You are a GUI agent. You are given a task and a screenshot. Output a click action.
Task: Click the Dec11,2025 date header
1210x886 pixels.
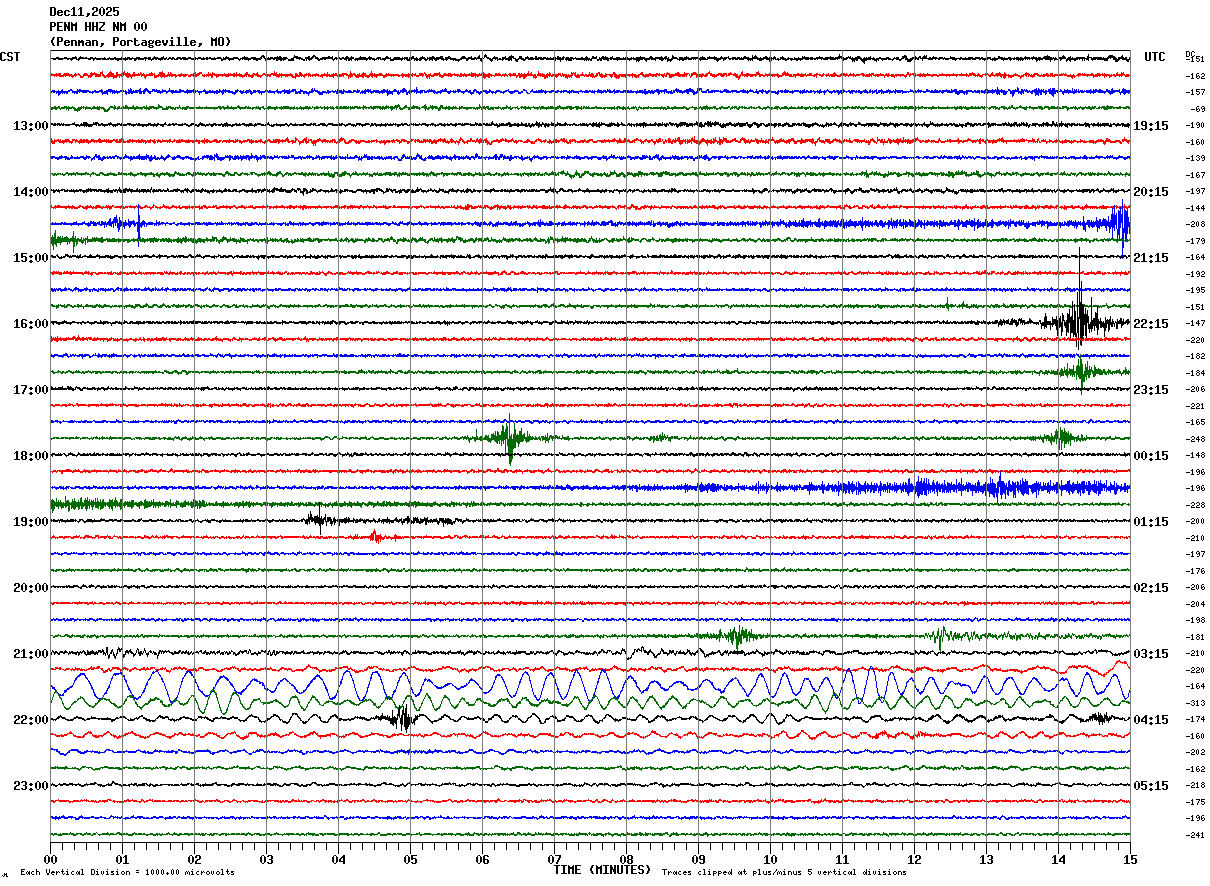pyautogui.click(x=84, y=12)
